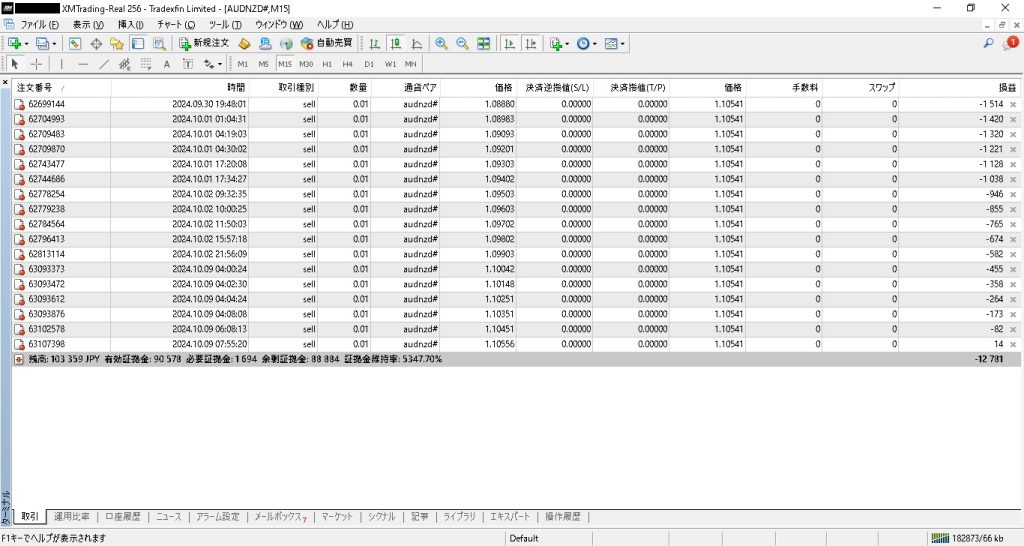The height and width of the screenshot is (546, 1024).
Task: Open the チャート (Chart) menu
Action: [176, 23]
